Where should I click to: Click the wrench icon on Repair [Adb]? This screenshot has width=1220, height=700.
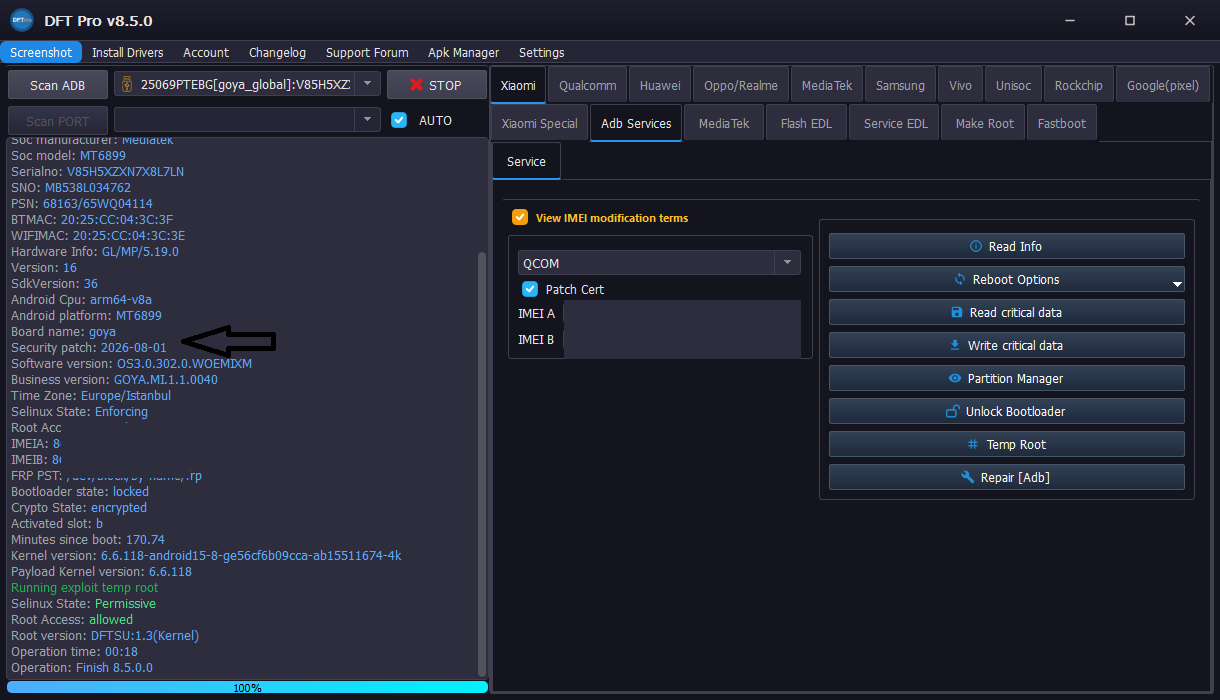tap(967, 477)
